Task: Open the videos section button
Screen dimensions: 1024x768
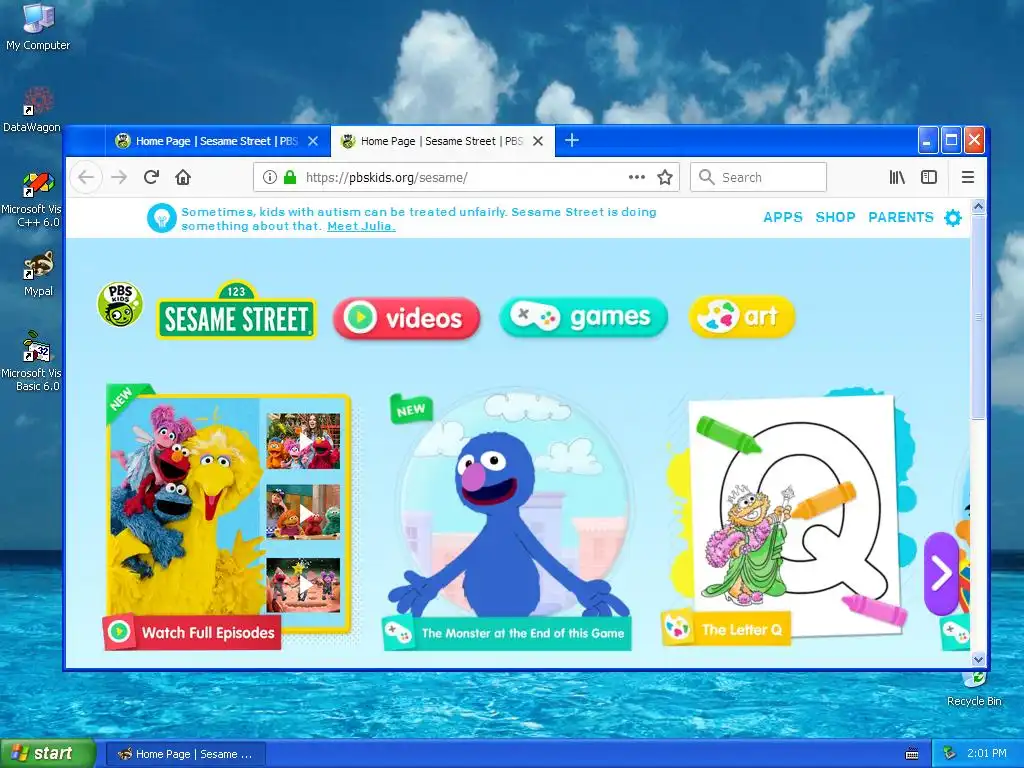Action: pyautogui.click(x=406, y=318)
